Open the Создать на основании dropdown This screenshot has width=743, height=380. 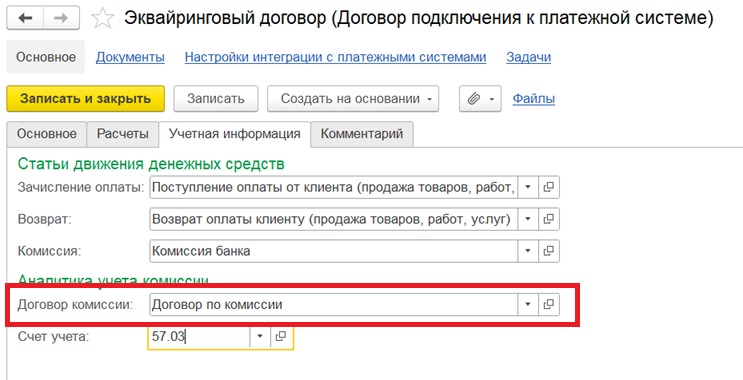pyautogui.click(x=353, y=99)
